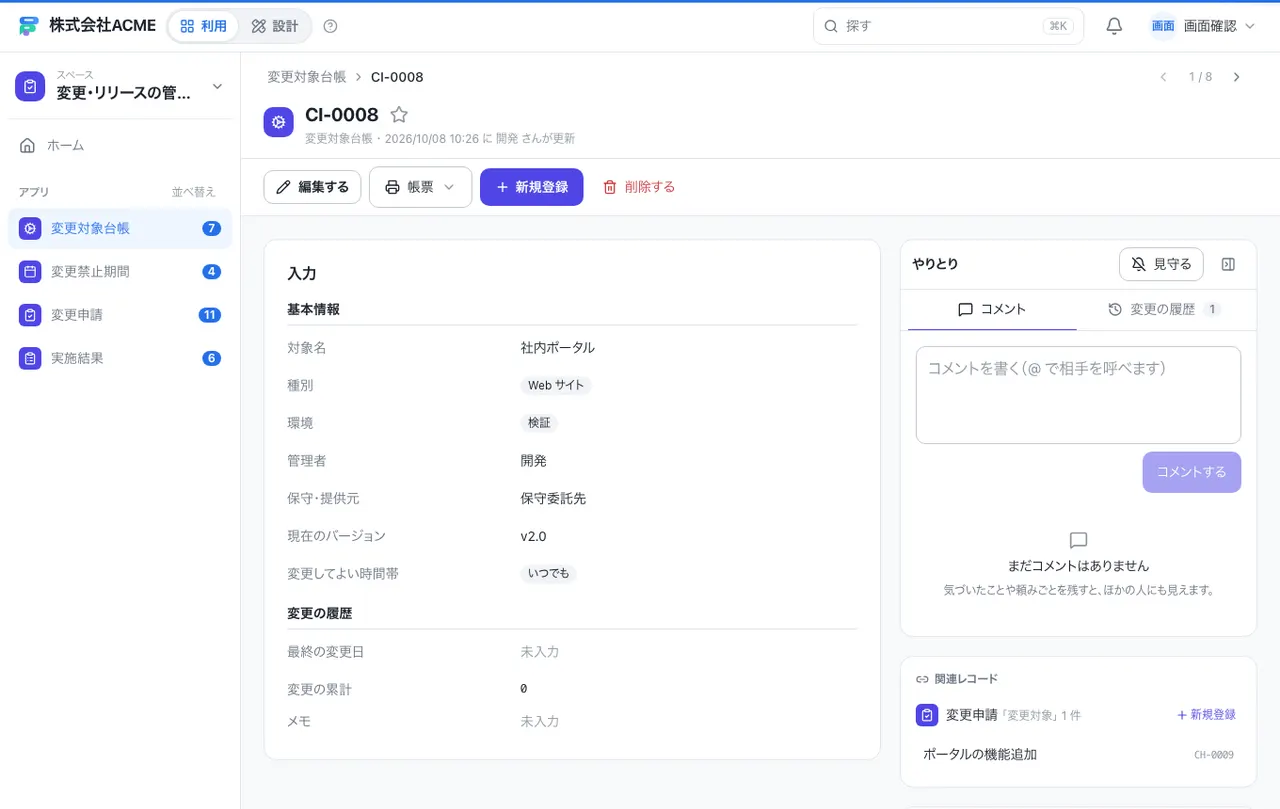The width and height of the screenshot is (1280, 809).
Task: Go to previous record arrow
Action: tap(1163, 77)
